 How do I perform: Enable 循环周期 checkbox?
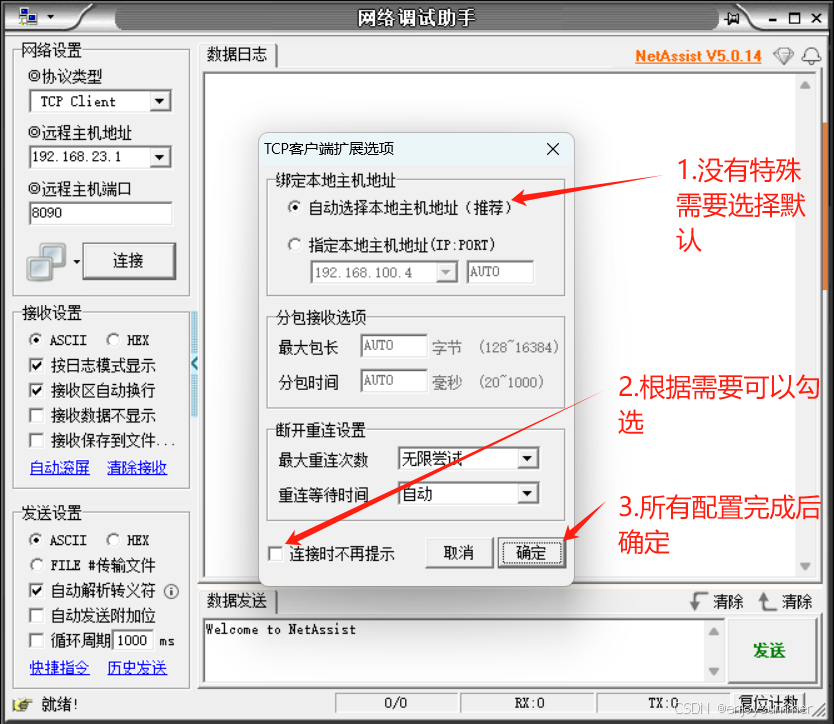click(x=36, y=640)
